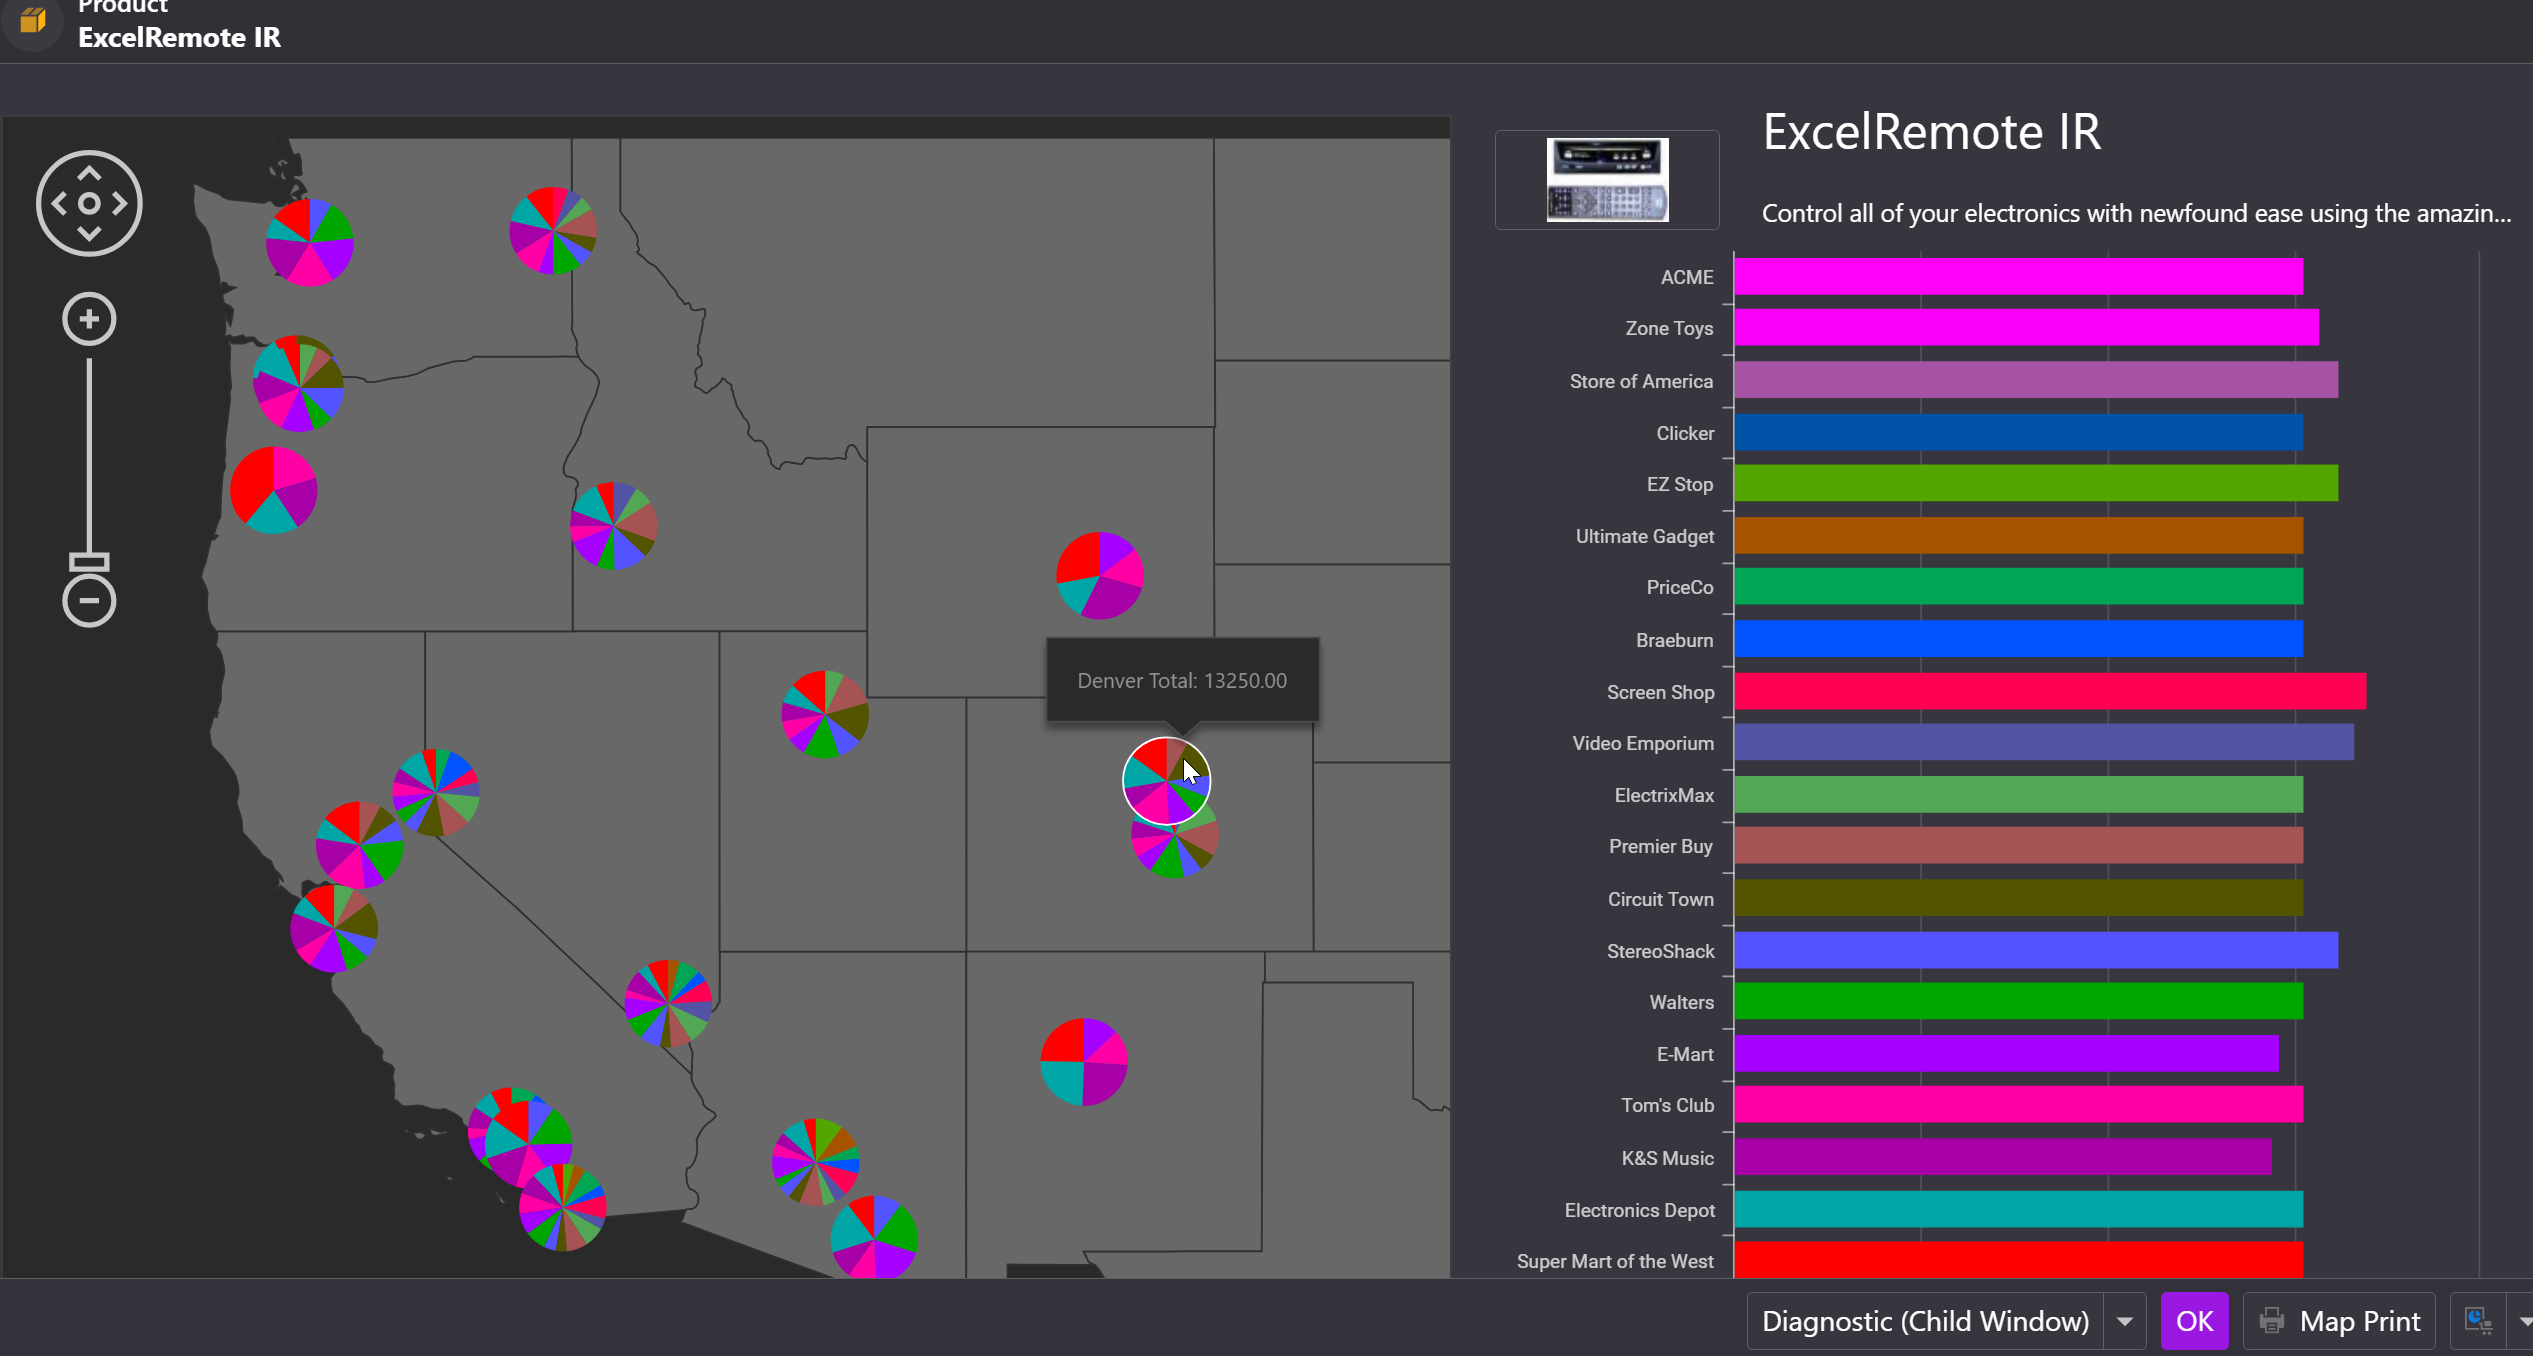Click the chart report icon at bottom right
Image resolution: width=2533 pixels, height=1356 pixels.
click(x=2477, y=1321)
